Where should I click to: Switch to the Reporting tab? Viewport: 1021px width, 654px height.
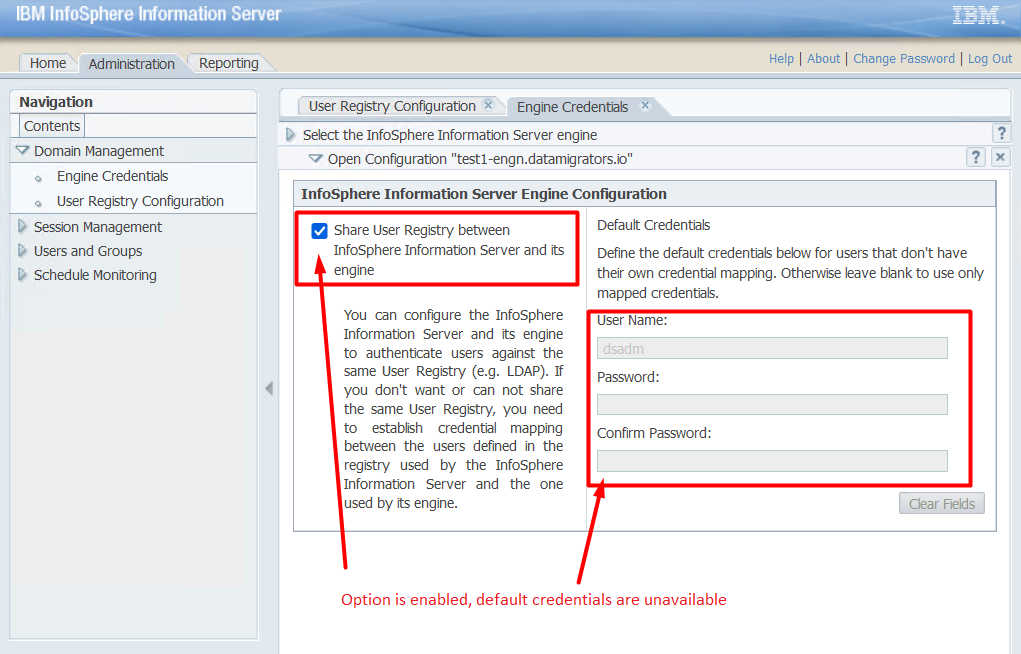[x=228, y=63]
